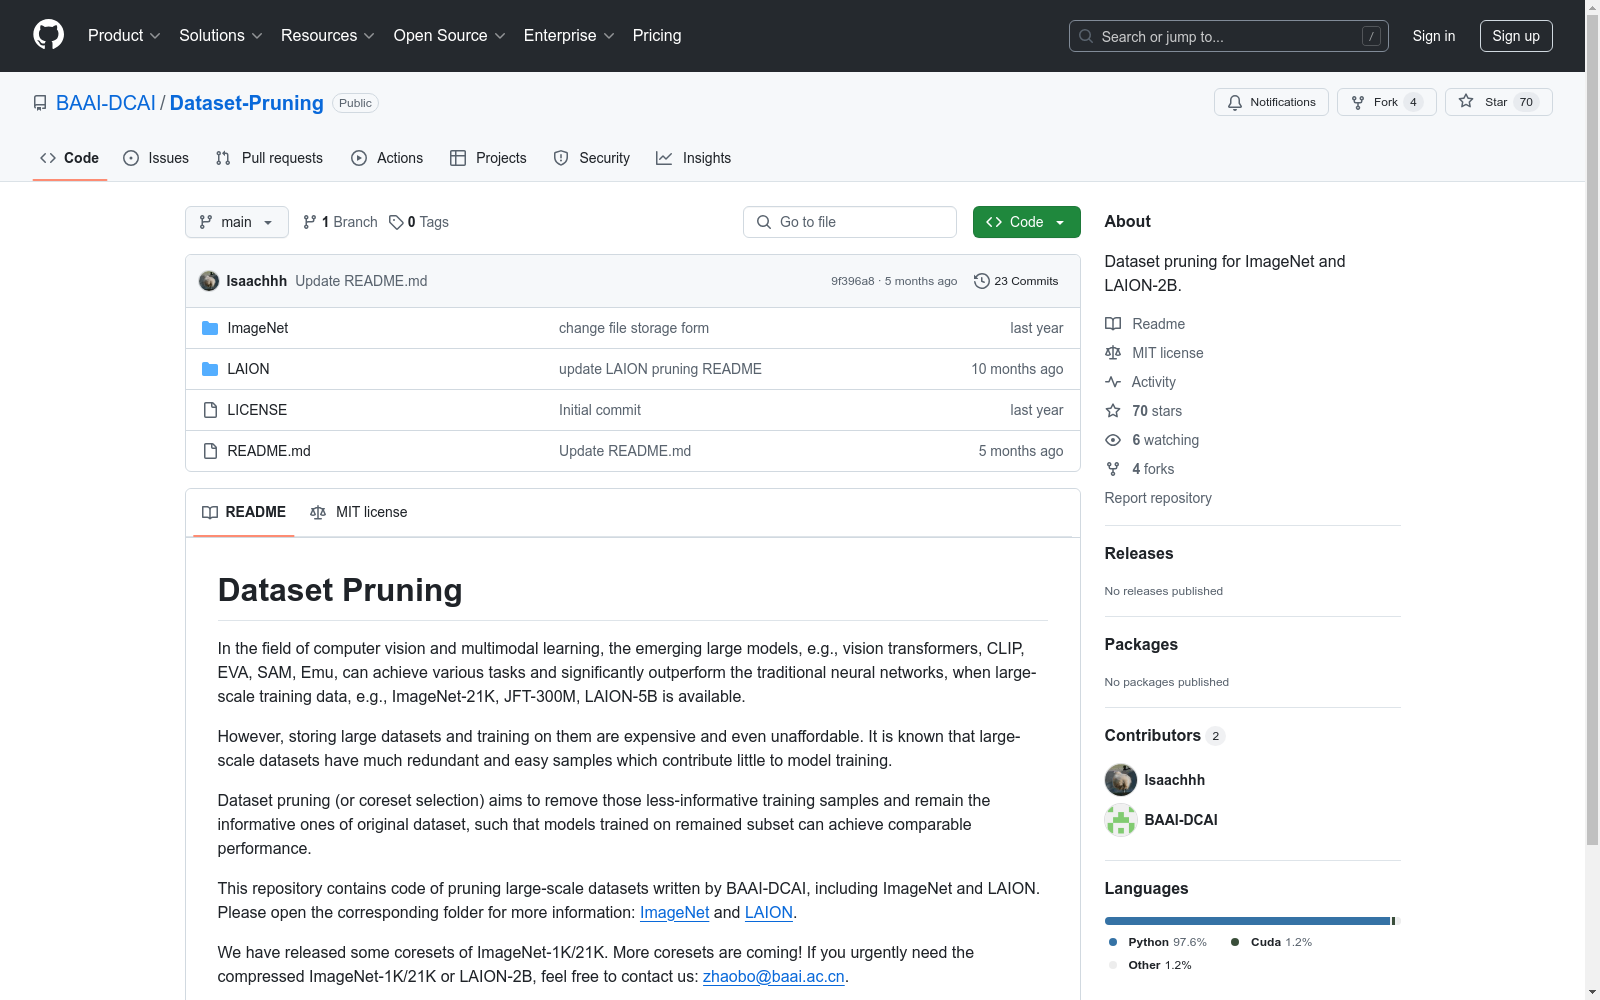Open the Dataset-Pruning repository title link
Screen dimensions: 1600x1000
[x=247, y=103]
